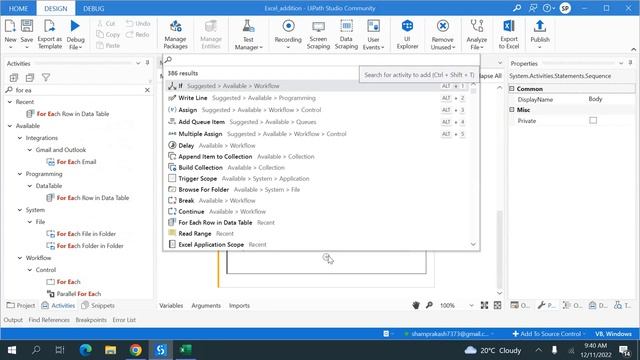Collapse the Recent tree node
Viewport: 640px width, 360px height.
click(10, 102)
